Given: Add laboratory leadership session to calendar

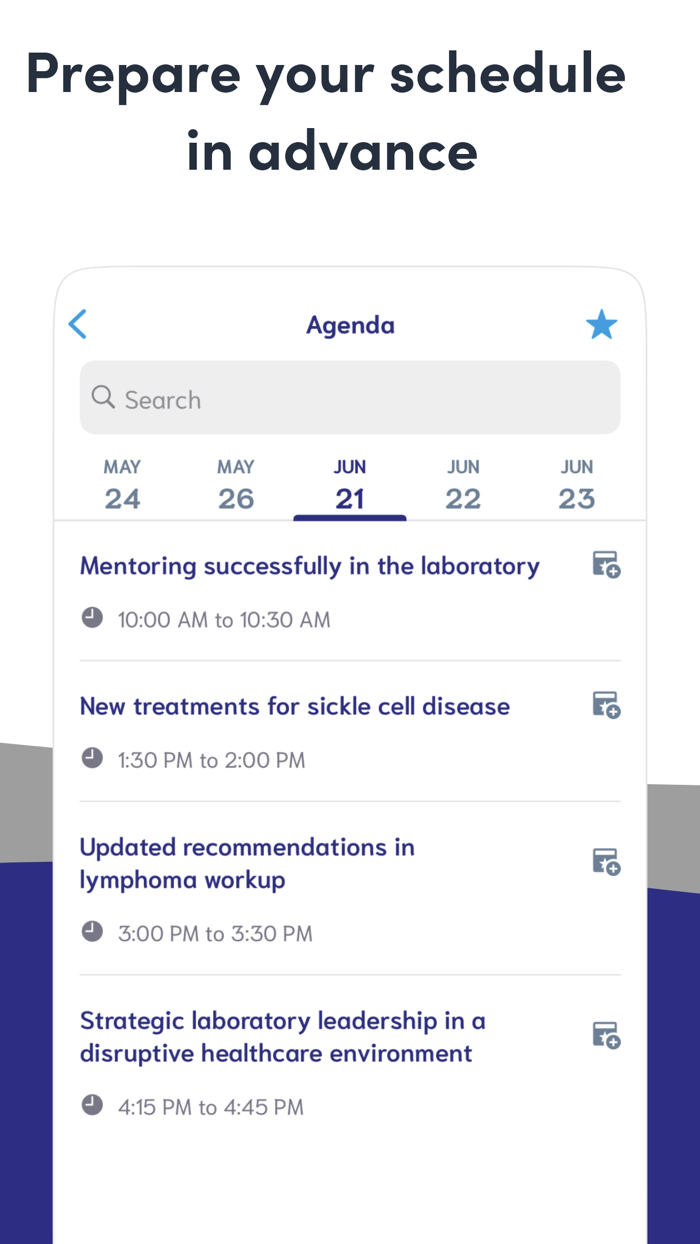Looking at the screenshot, I should coord(606,1035).
